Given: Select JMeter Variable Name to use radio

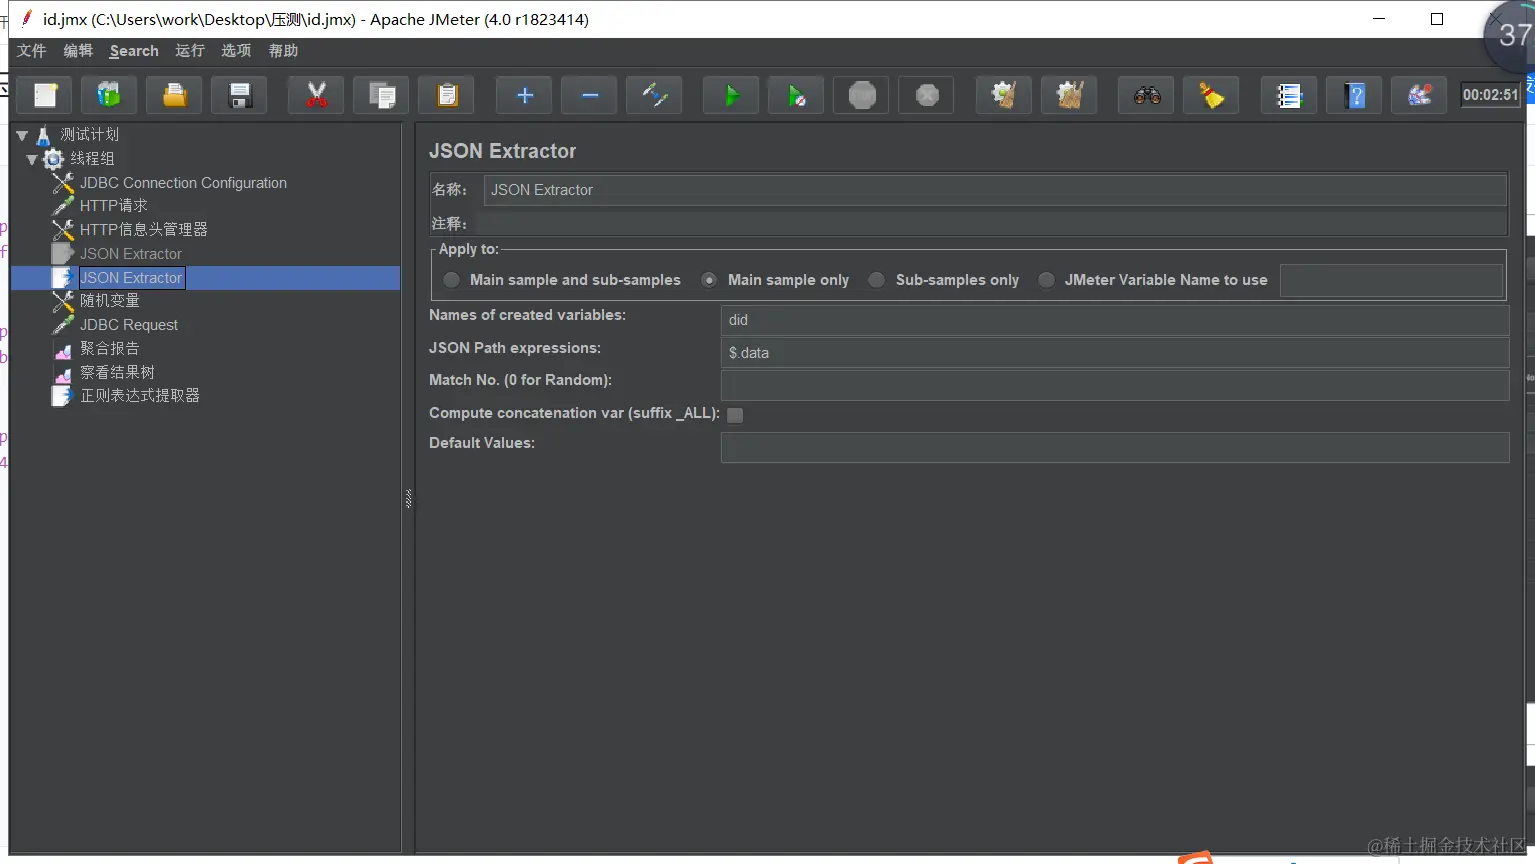Looking at the screenshot, I should click(1046, 280).
